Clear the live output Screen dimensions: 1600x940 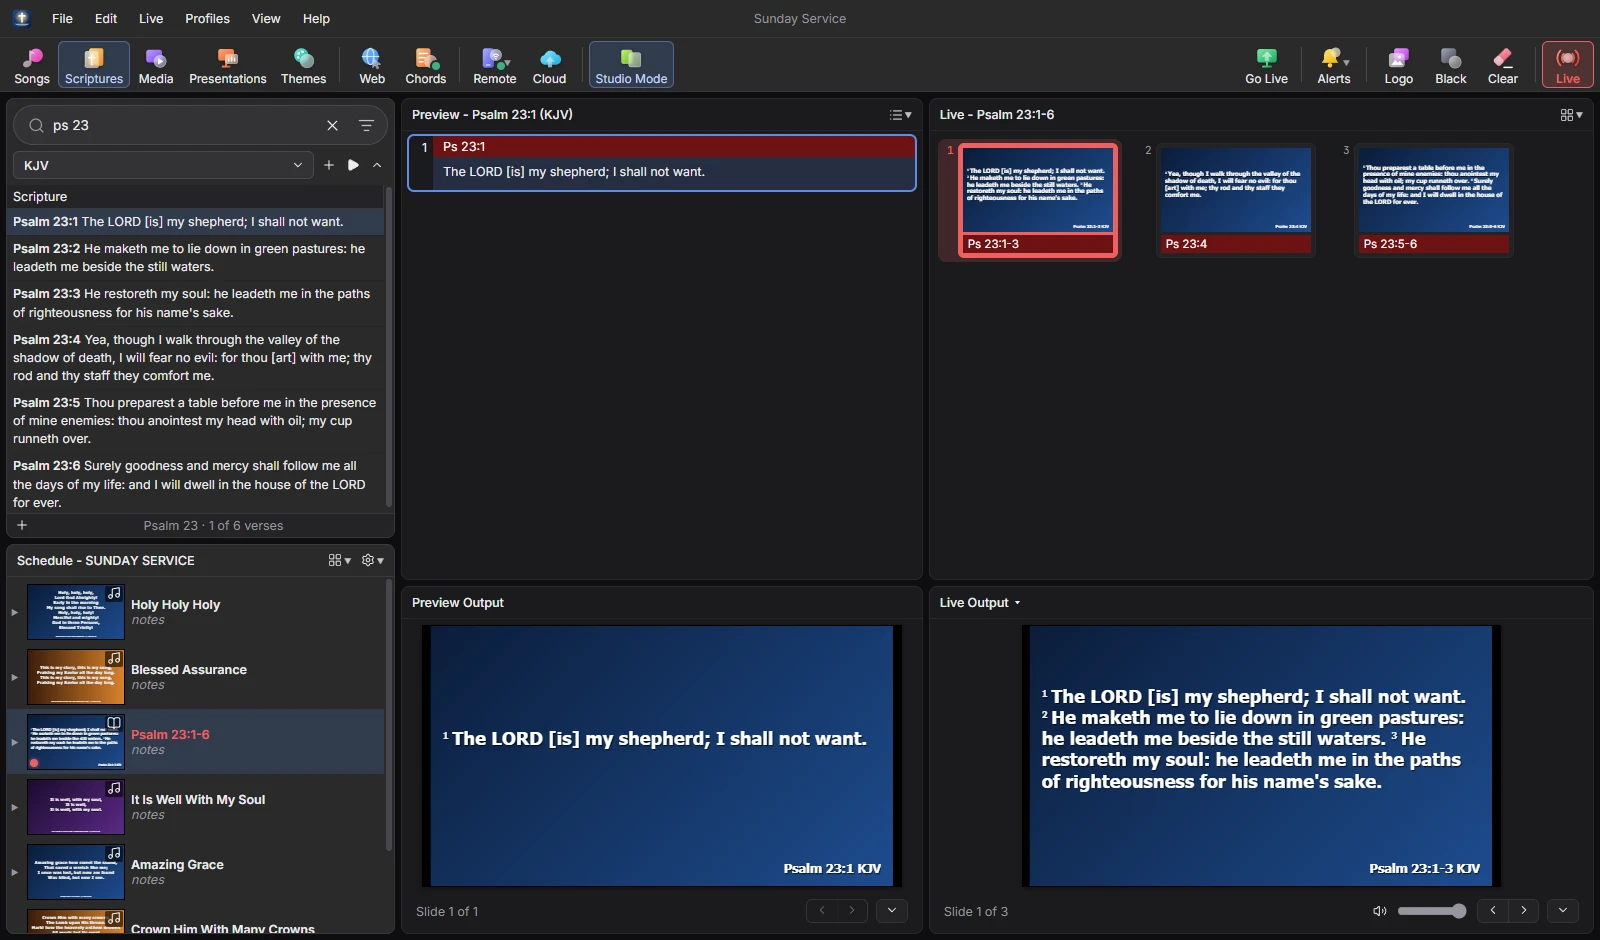(1502, 65)
